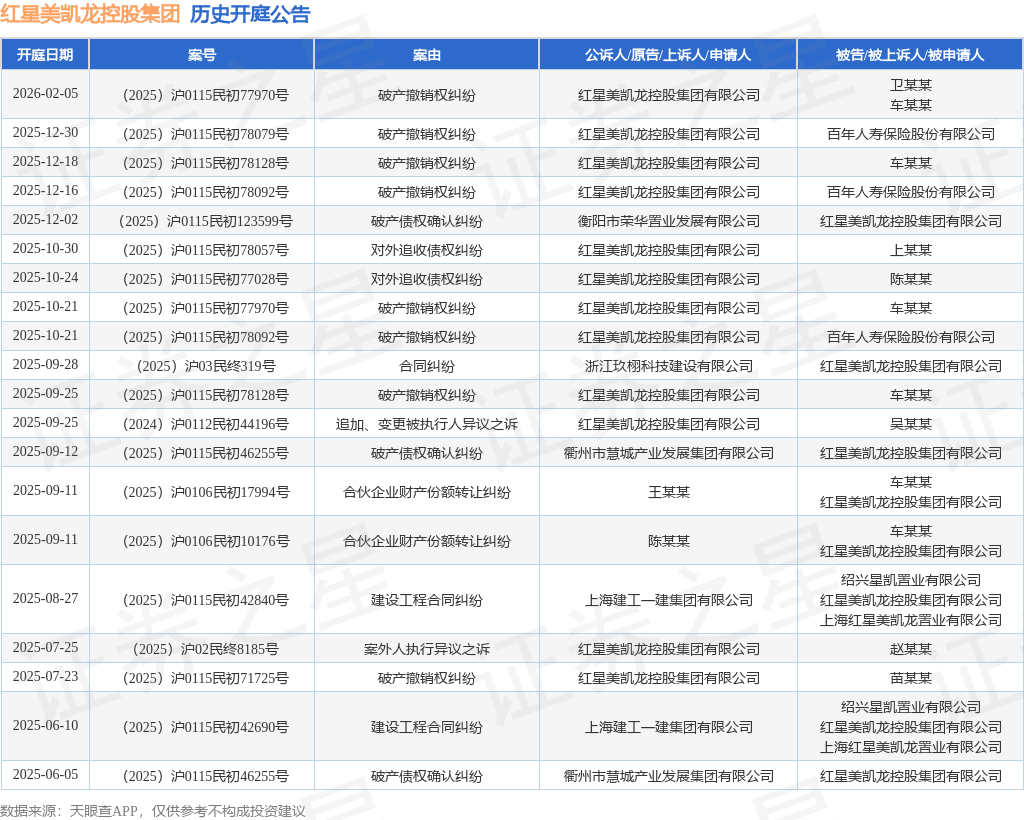The image size is (1024, 820).
Task: Click defendant 上某某
Action: 911,250
